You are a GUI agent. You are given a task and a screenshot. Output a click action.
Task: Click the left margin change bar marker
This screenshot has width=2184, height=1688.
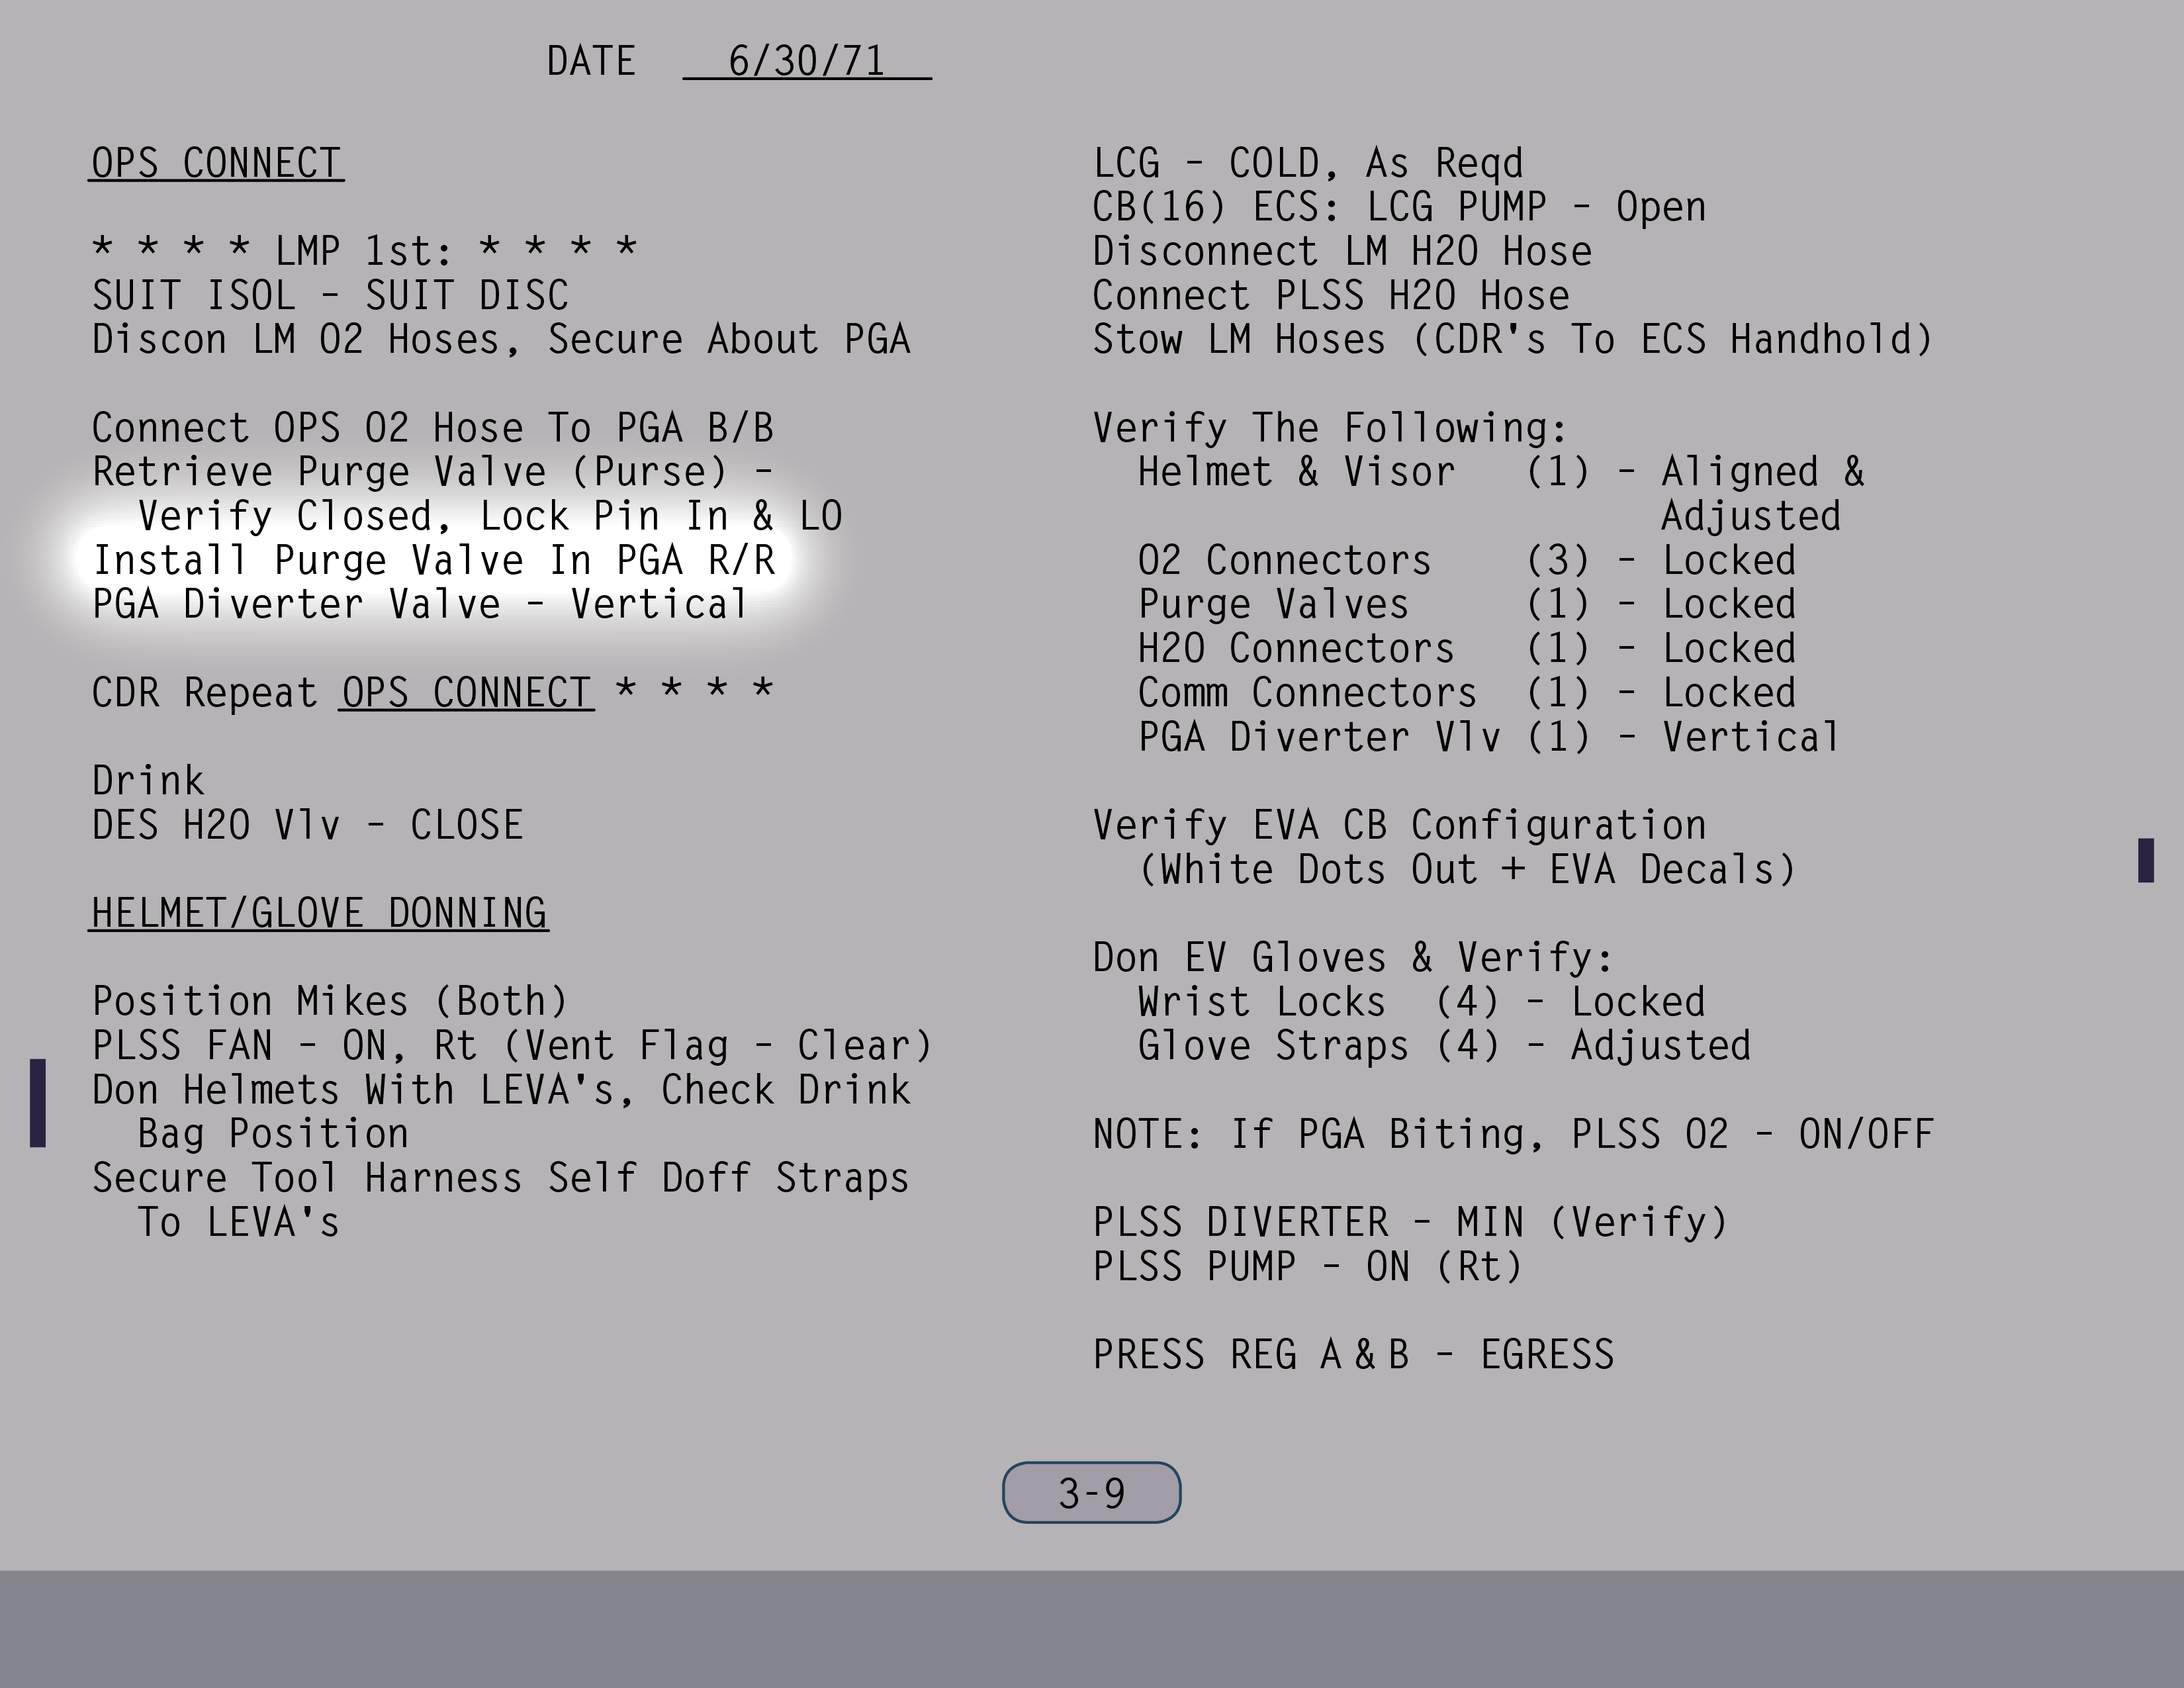(x=38, y=1103)
